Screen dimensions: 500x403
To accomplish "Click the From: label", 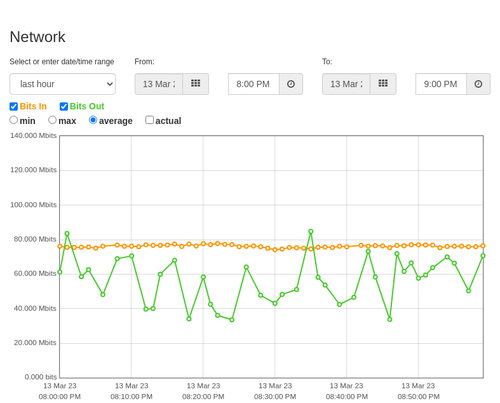I will click(144, 62).
